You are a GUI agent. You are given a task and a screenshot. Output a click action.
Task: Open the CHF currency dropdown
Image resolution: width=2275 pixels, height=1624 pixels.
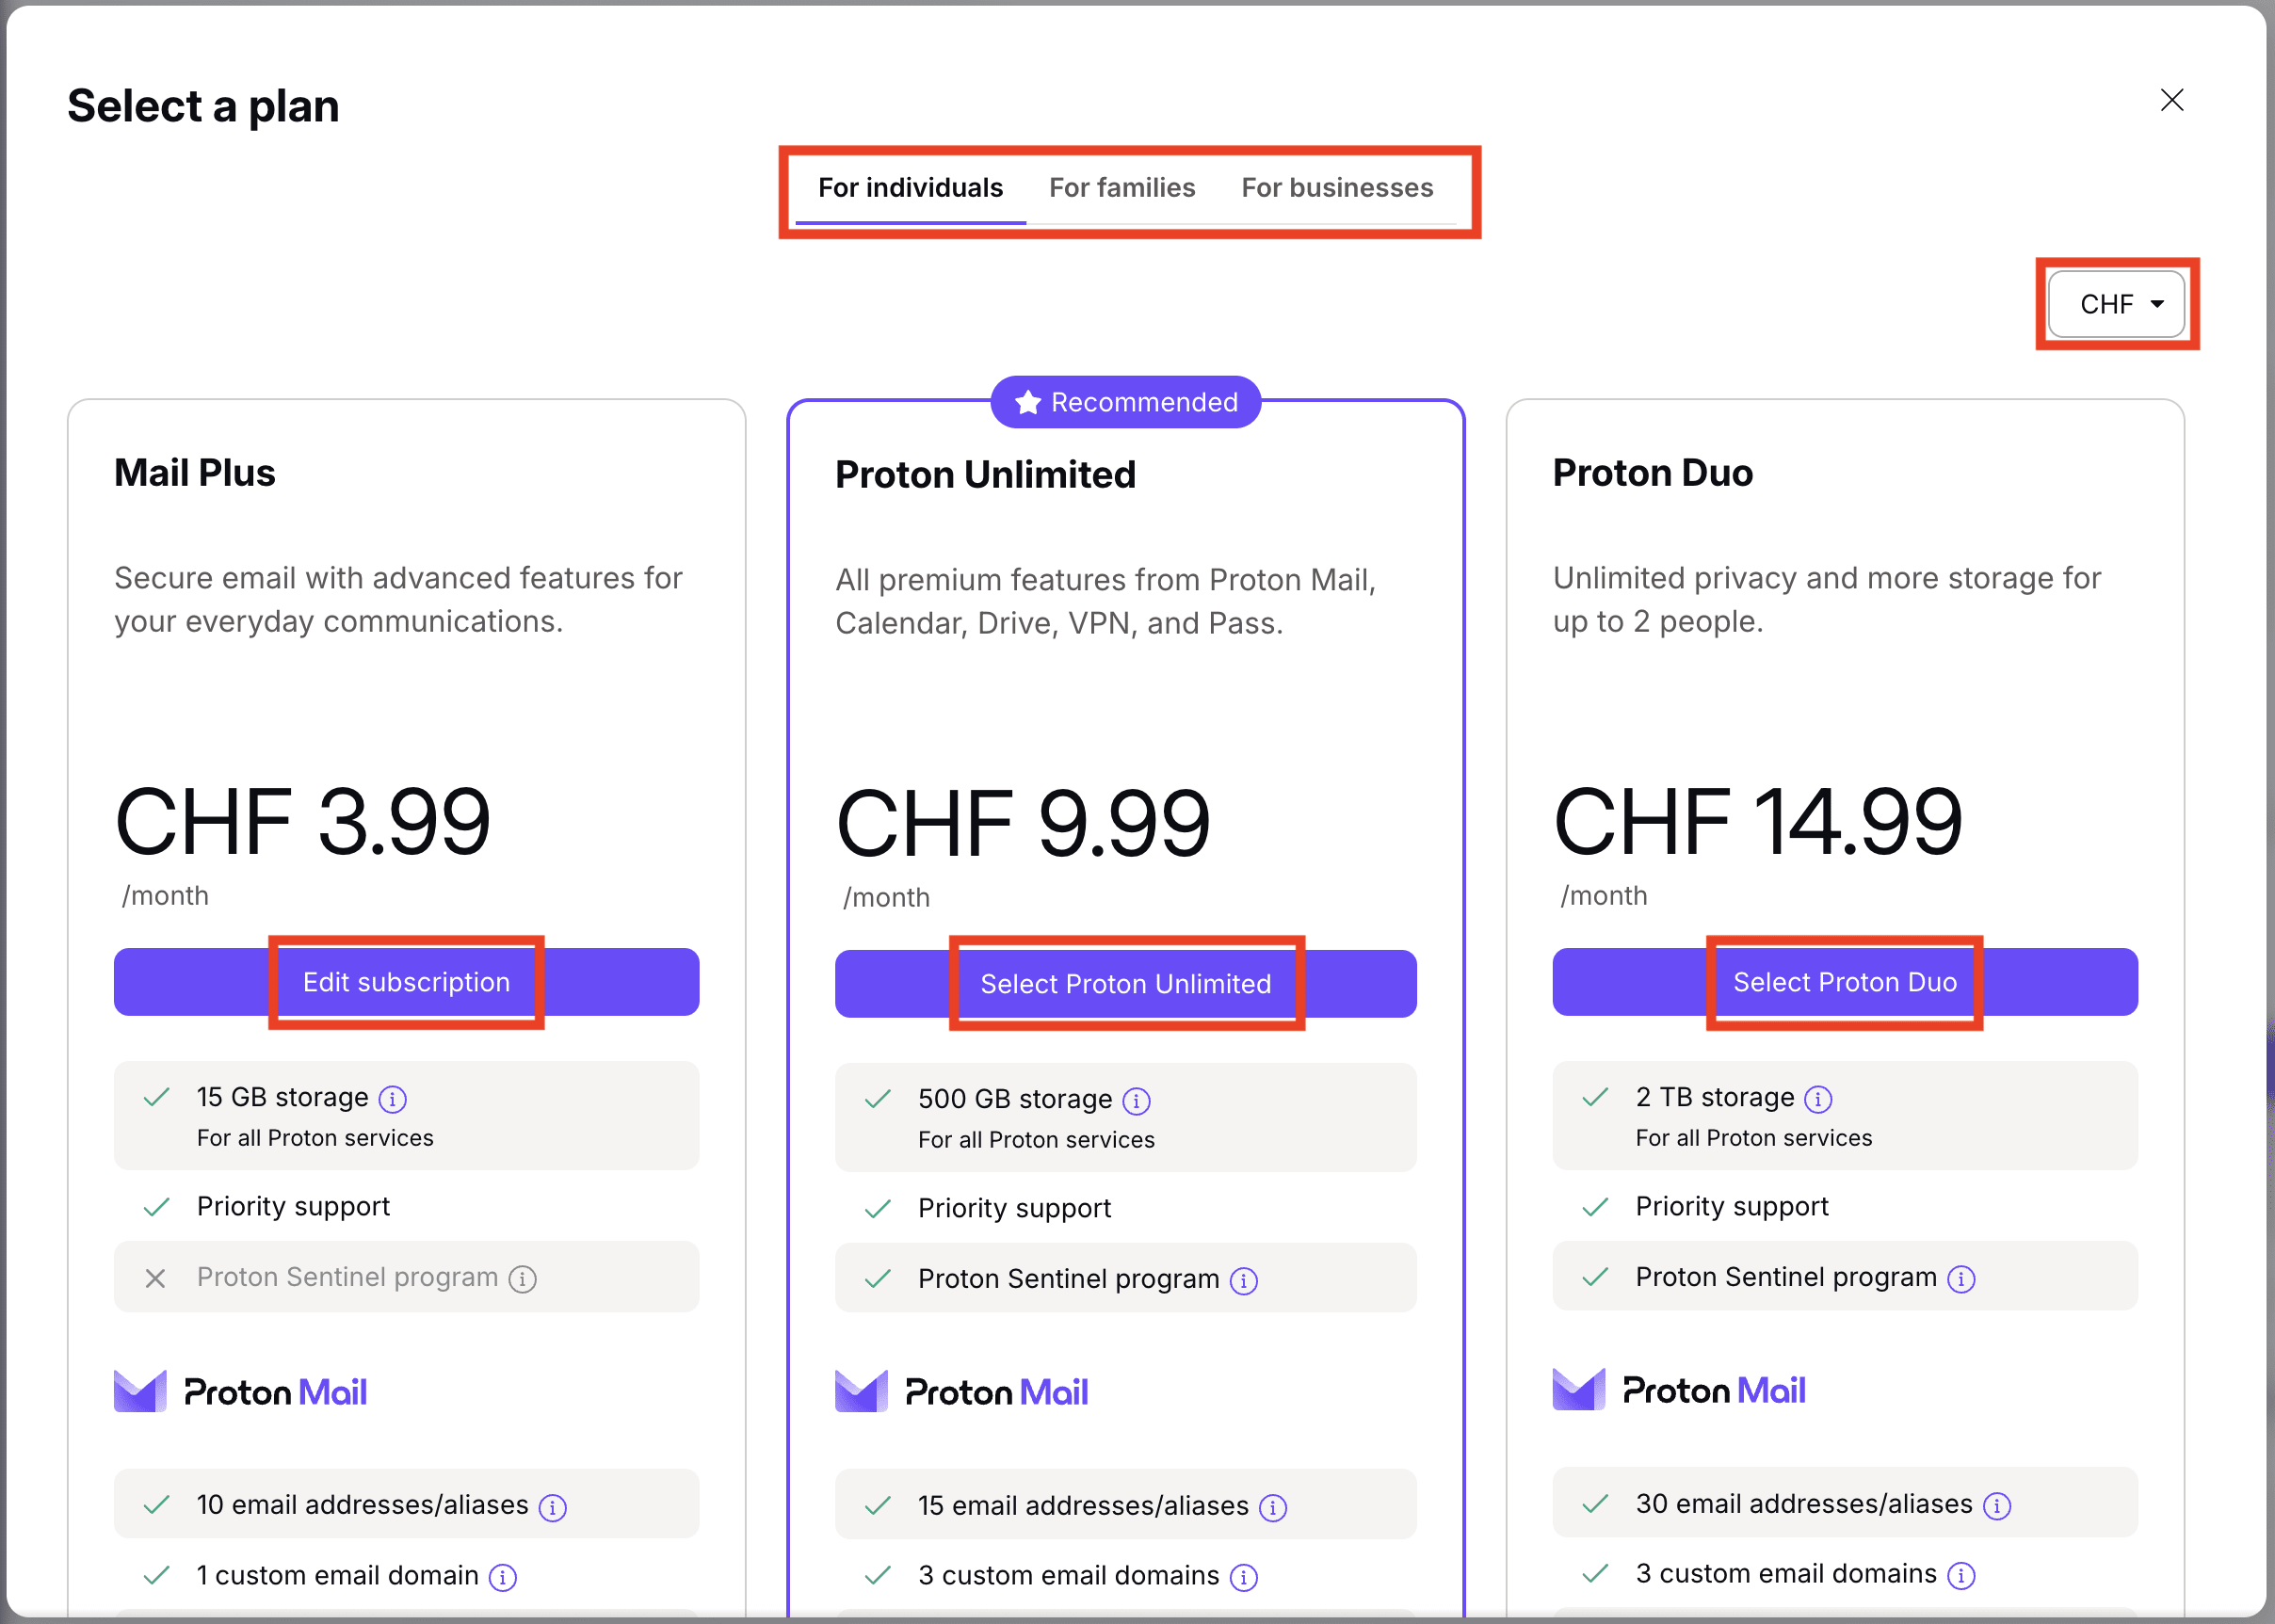(x=2117, y=304)
